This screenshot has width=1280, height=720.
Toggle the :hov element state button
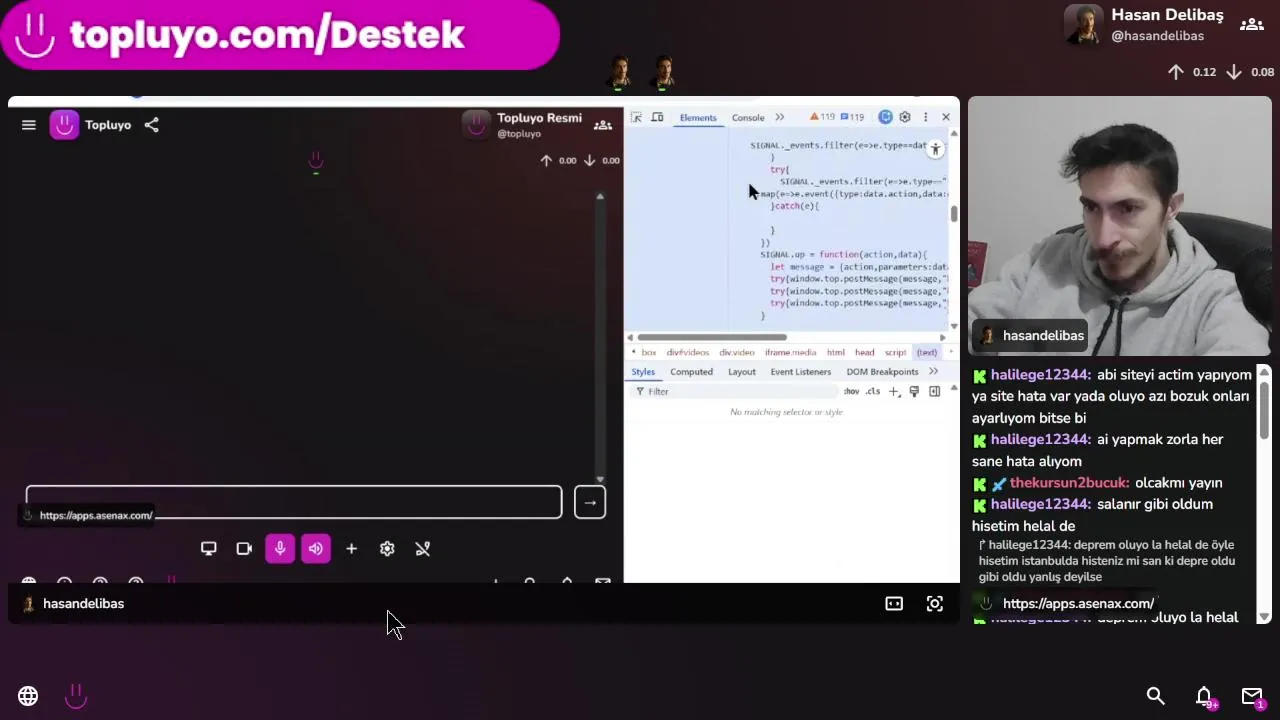851,391
